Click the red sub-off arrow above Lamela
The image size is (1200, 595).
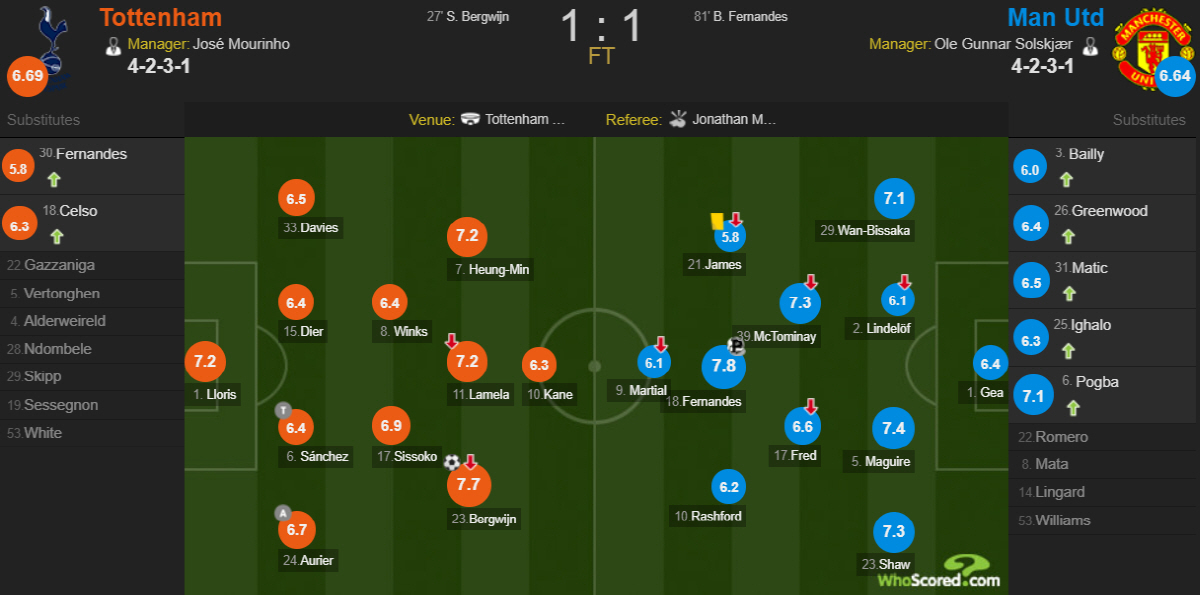pos(452,341)
